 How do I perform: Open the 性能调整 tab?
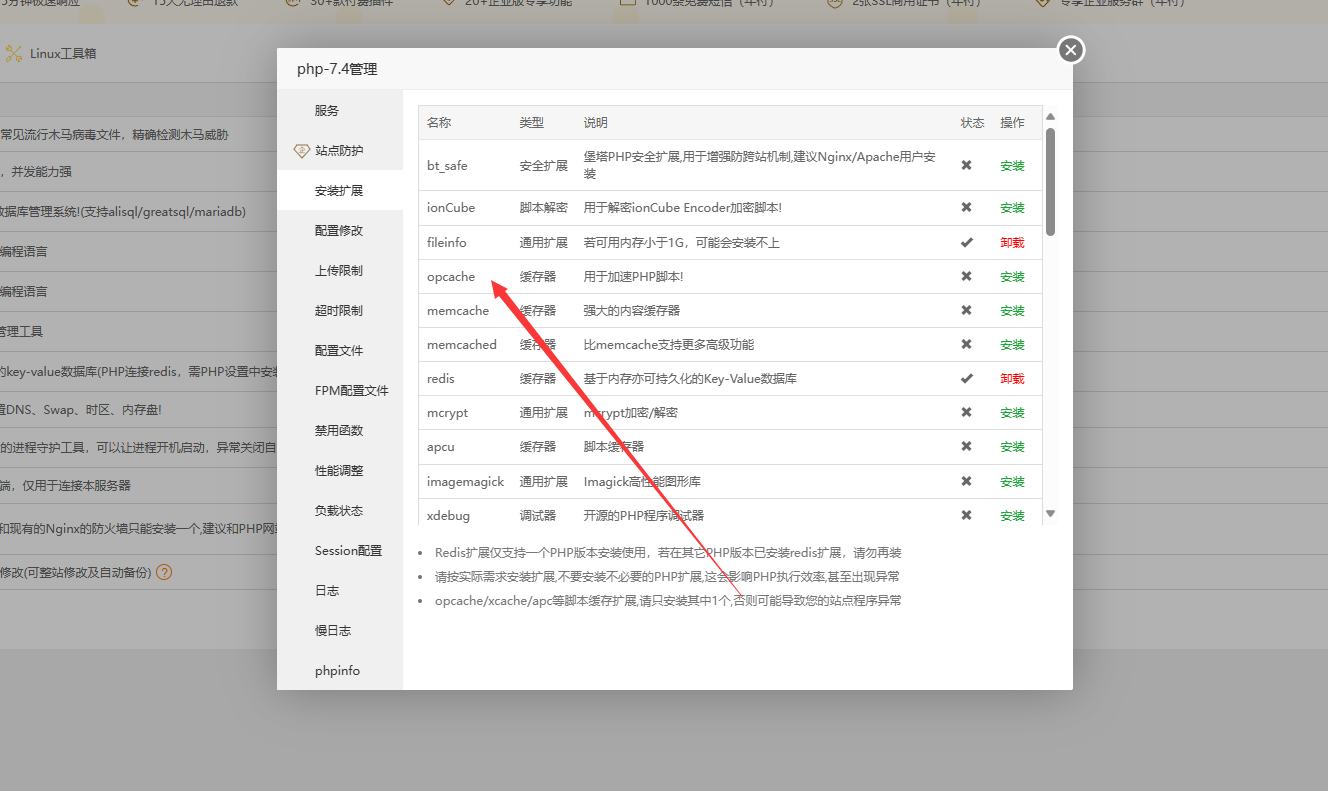click(x=340, y=470)
